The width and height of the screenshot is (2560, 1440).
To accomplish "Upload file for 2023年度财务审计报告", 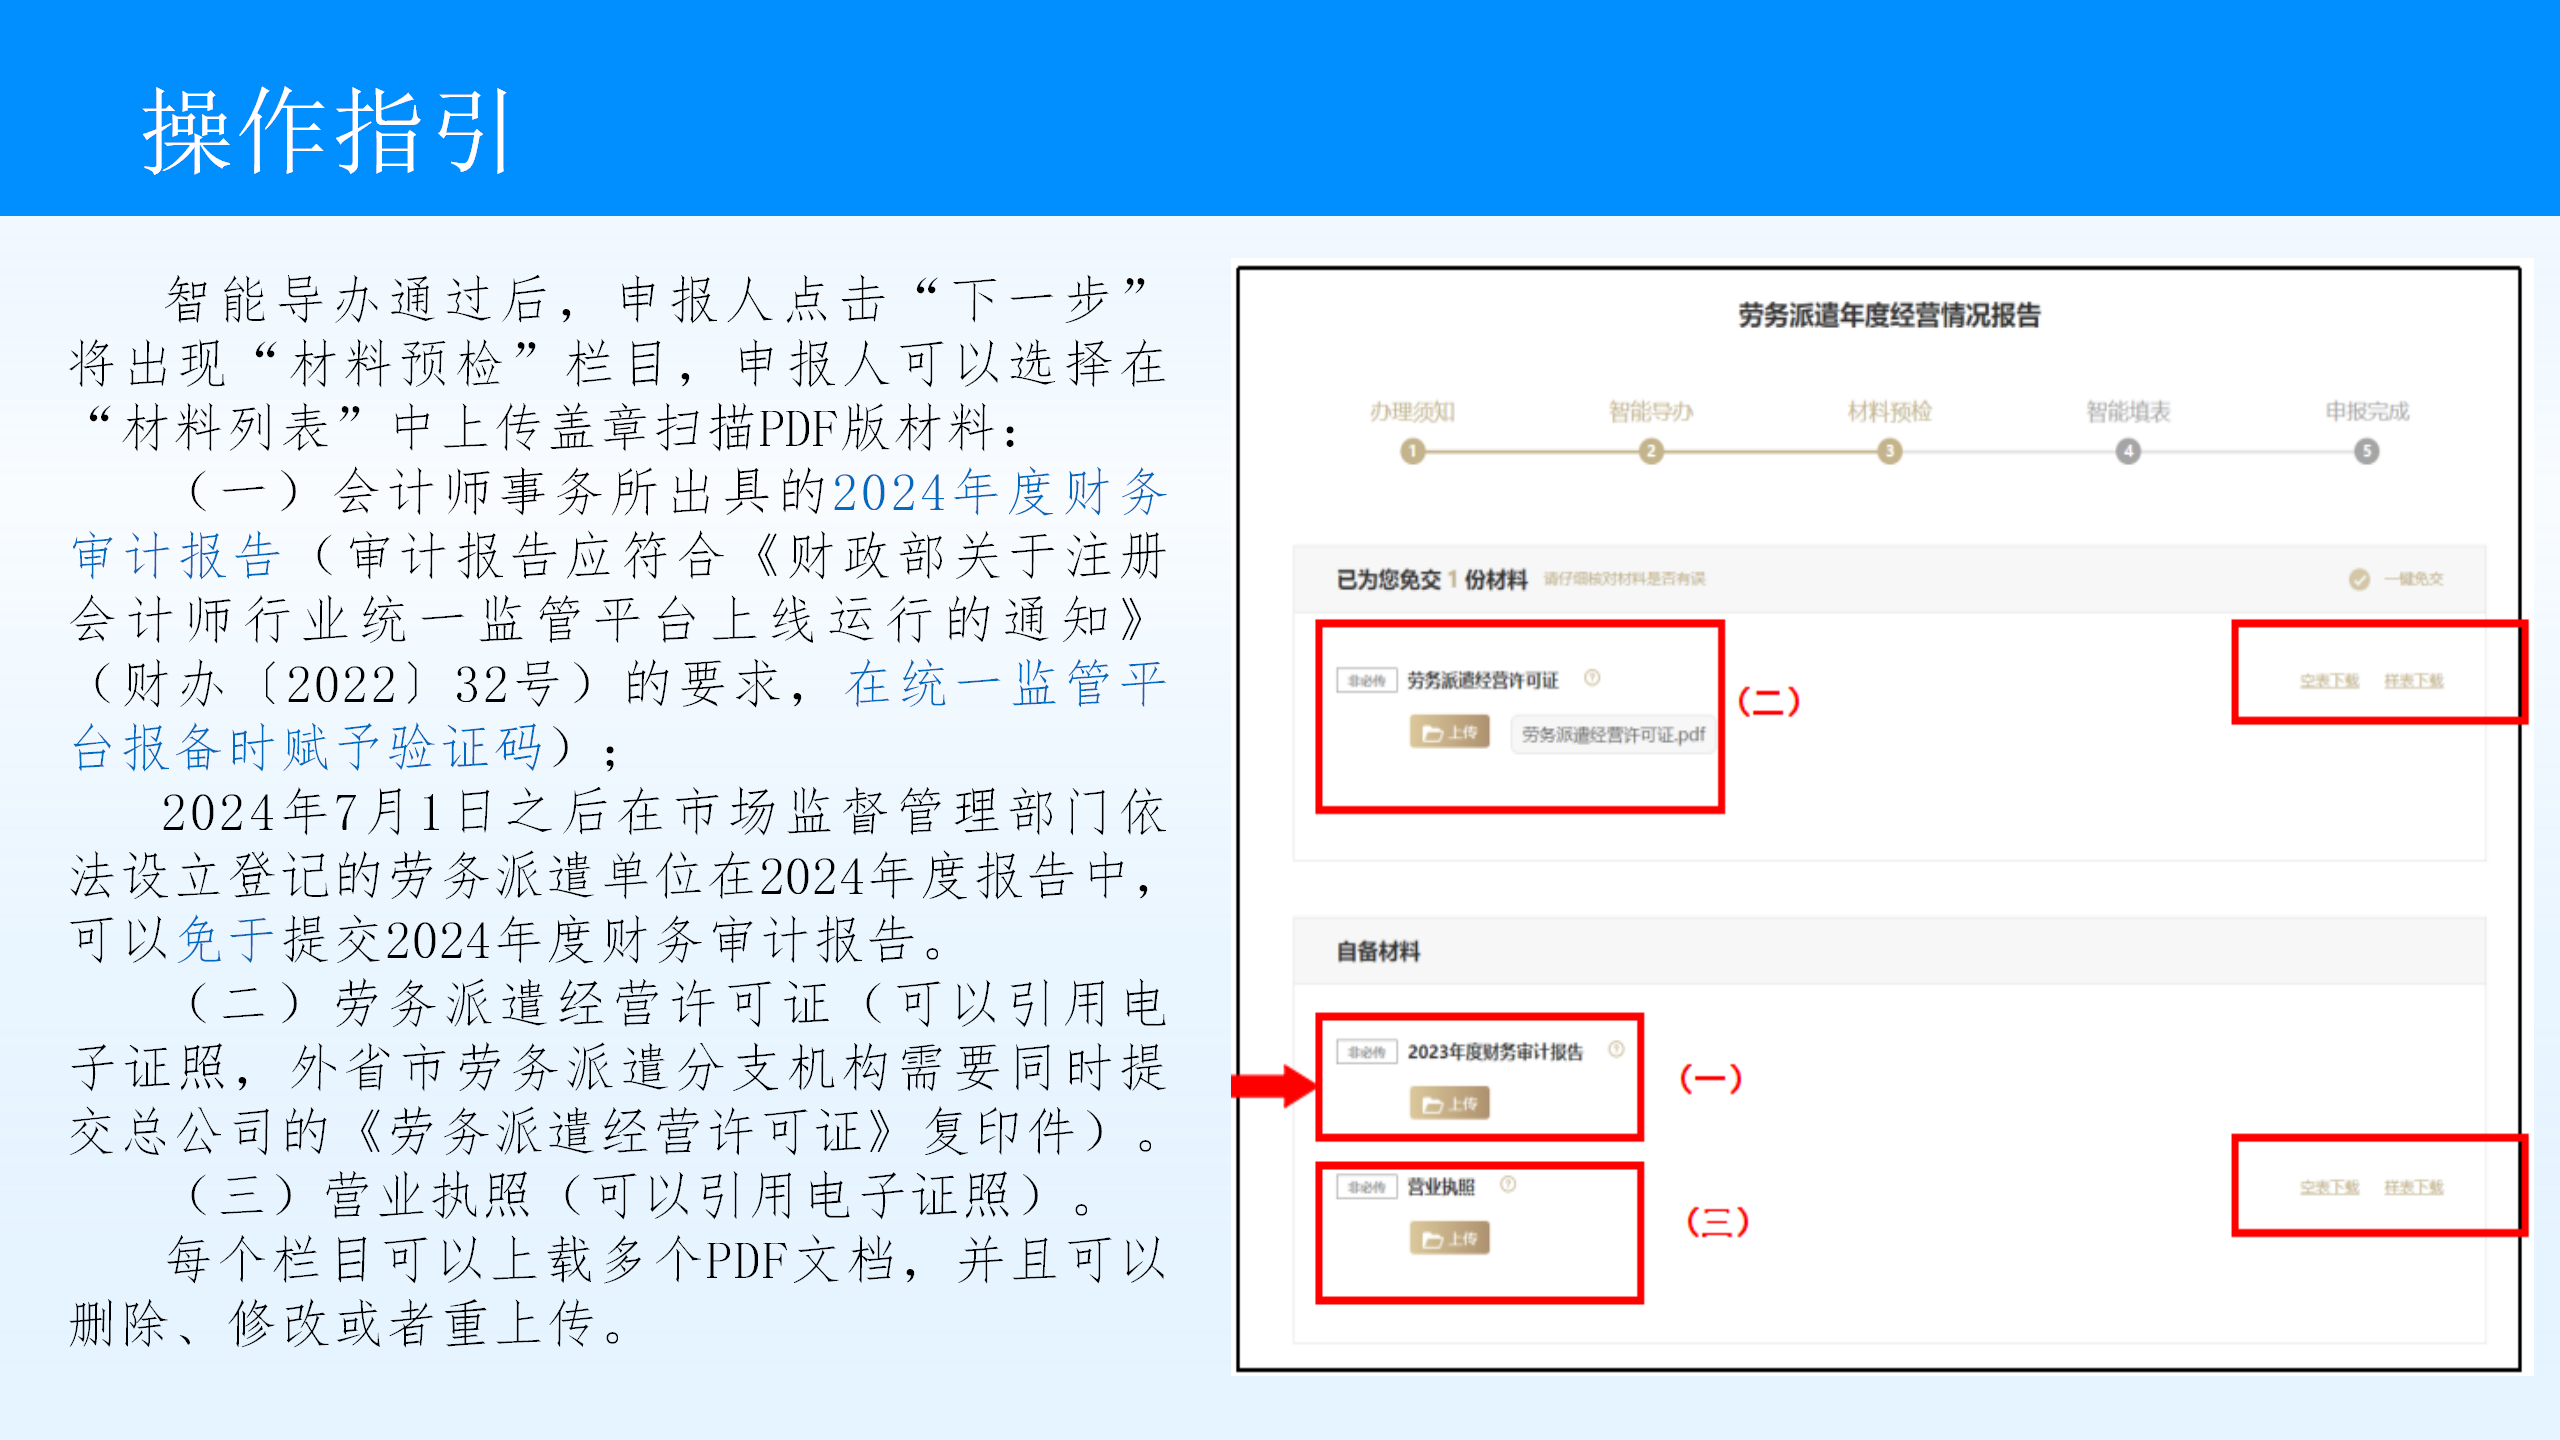I will pyautogui.click(x=1450, y=1104).
